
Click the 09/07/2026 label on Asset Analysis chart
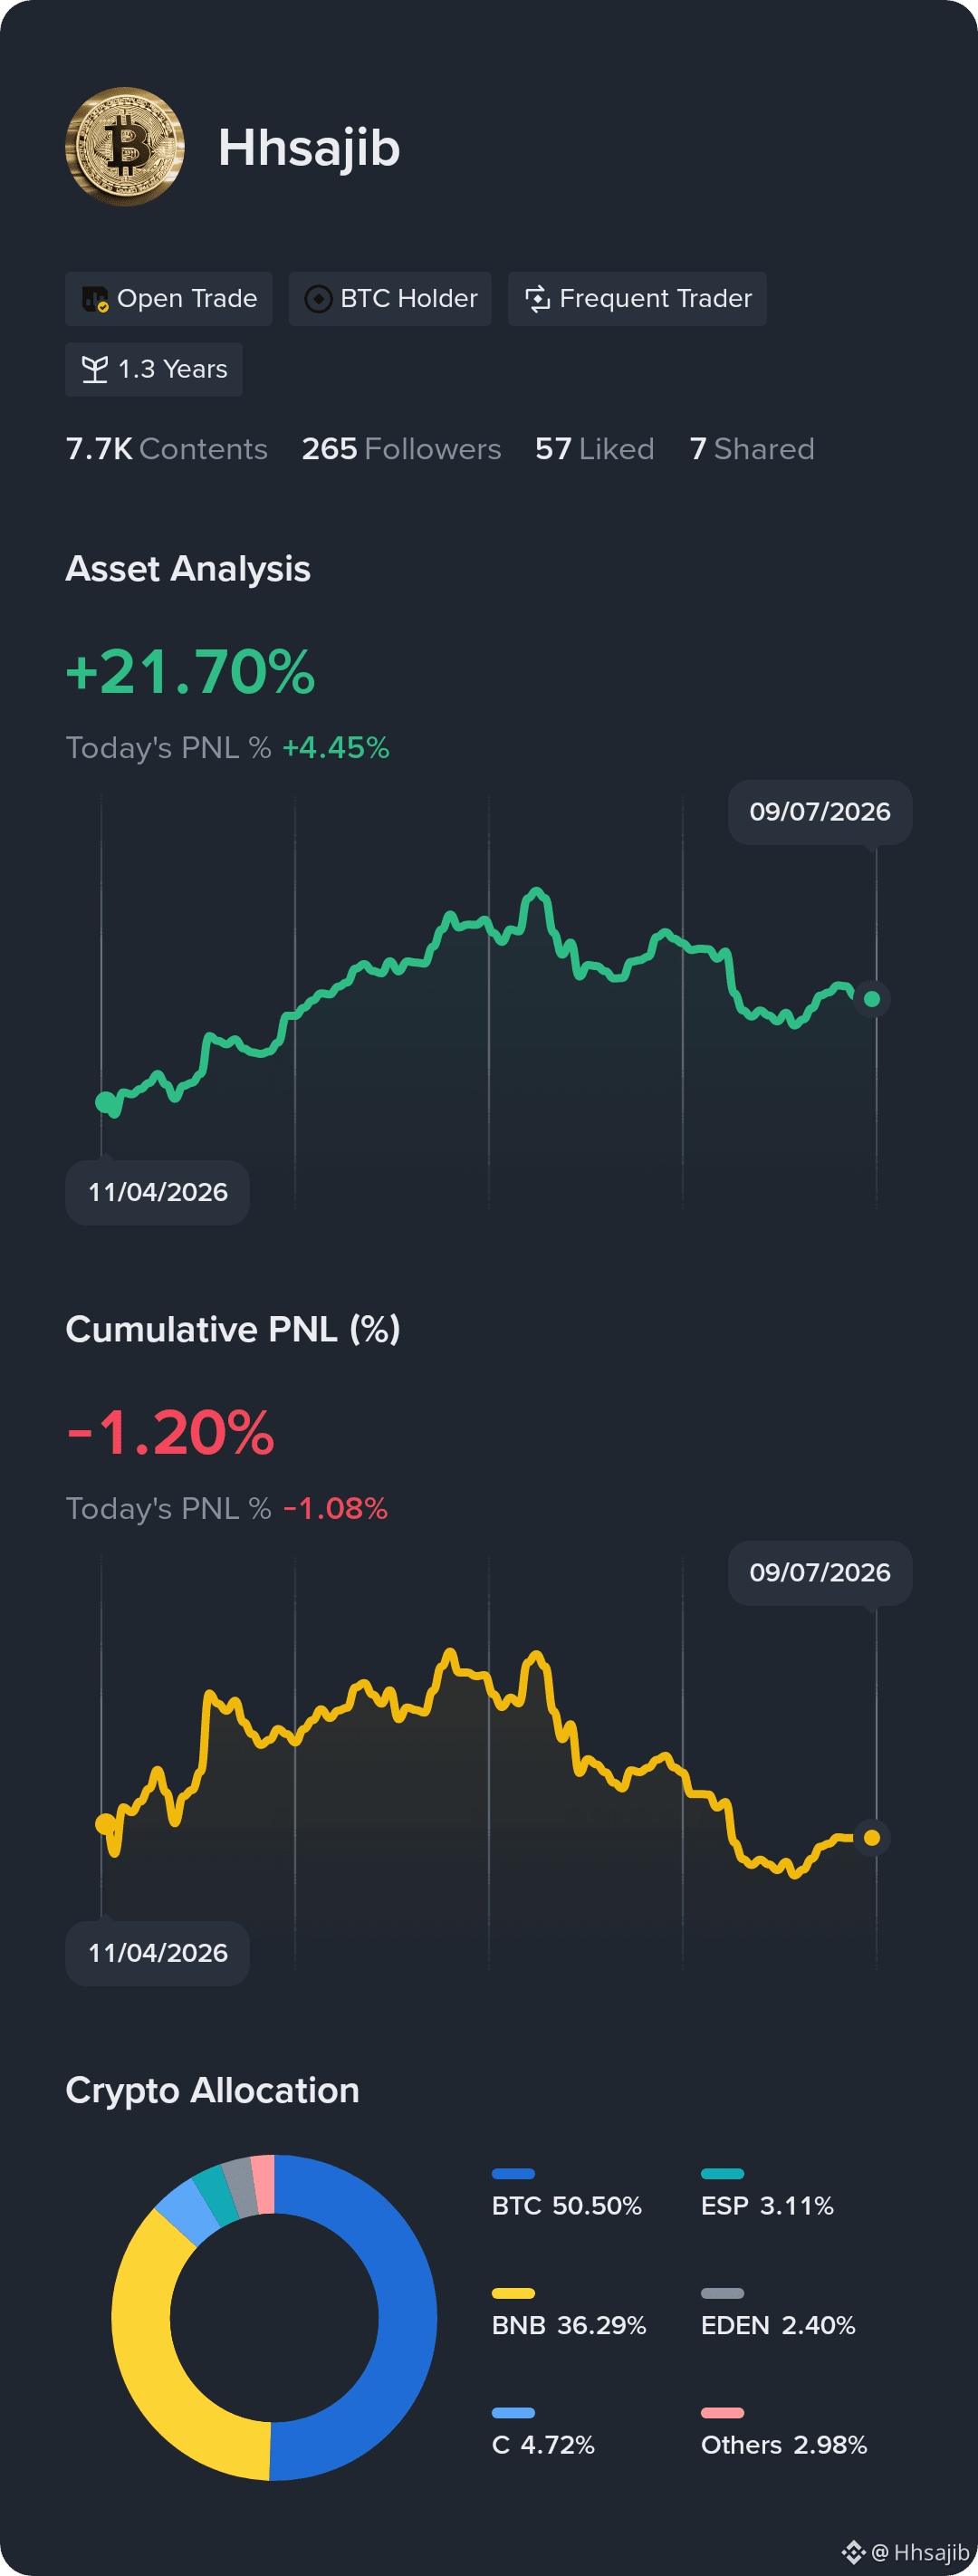click(x=820, y=812)
